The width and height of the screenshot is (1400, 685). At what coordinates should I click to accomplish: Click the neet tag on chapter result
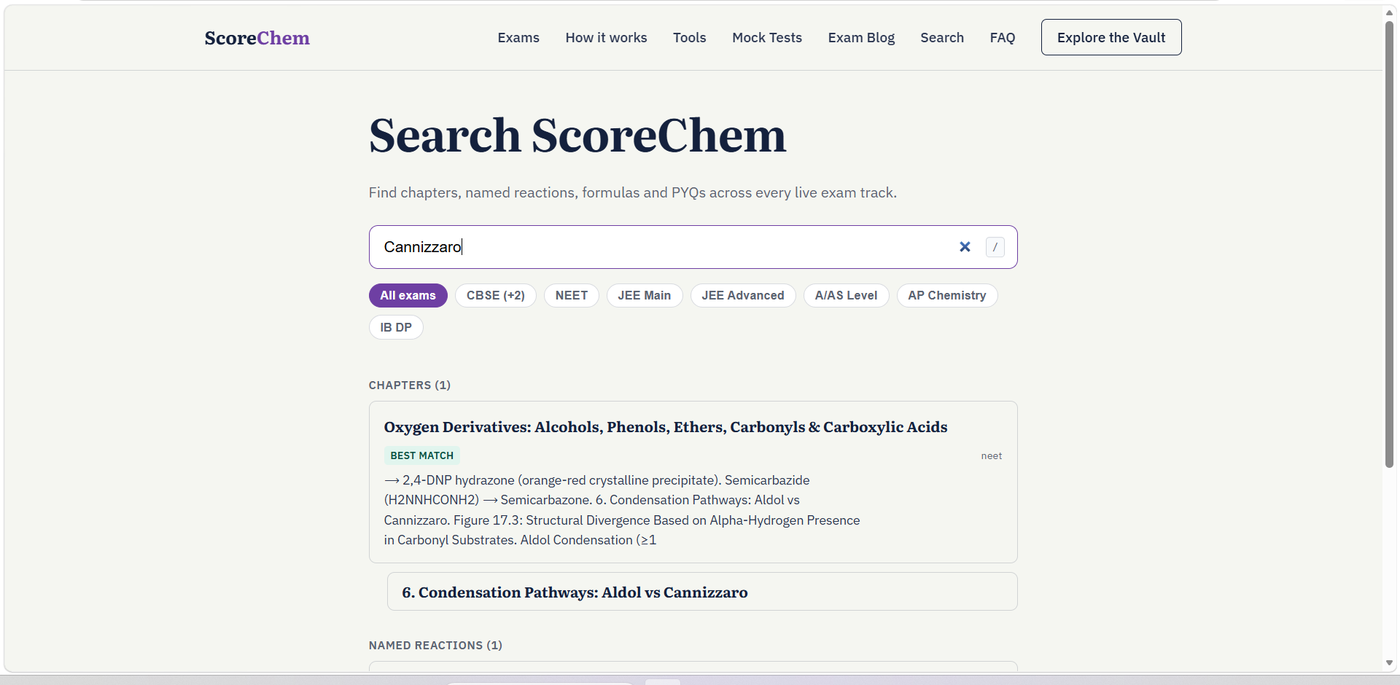point(991,456)
